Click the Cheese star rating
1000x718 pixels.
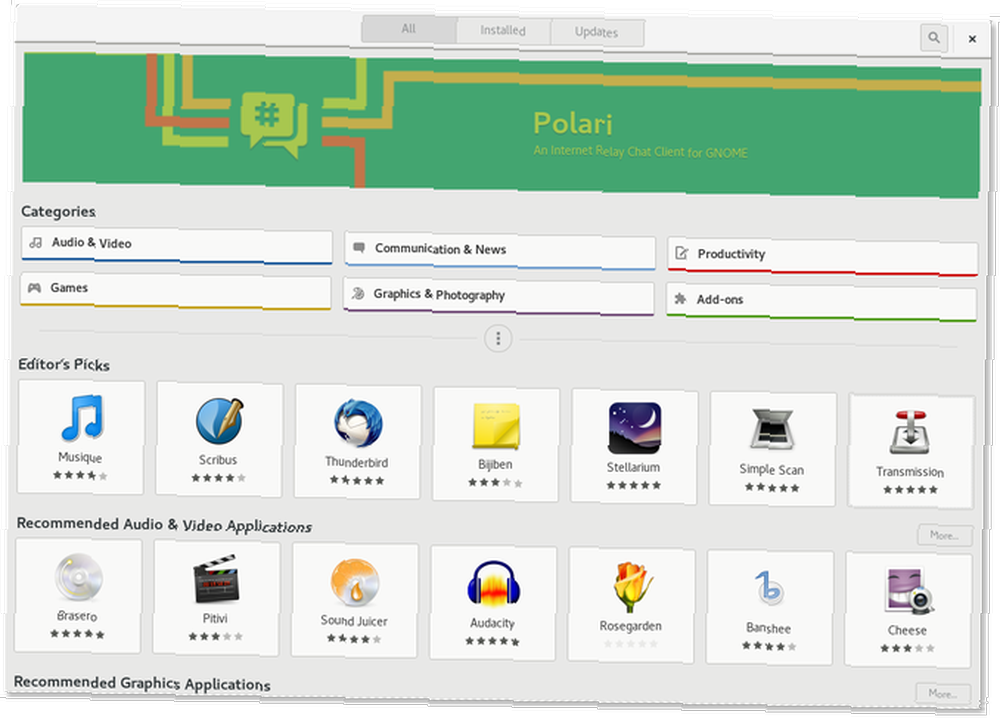tap(908, 648)
